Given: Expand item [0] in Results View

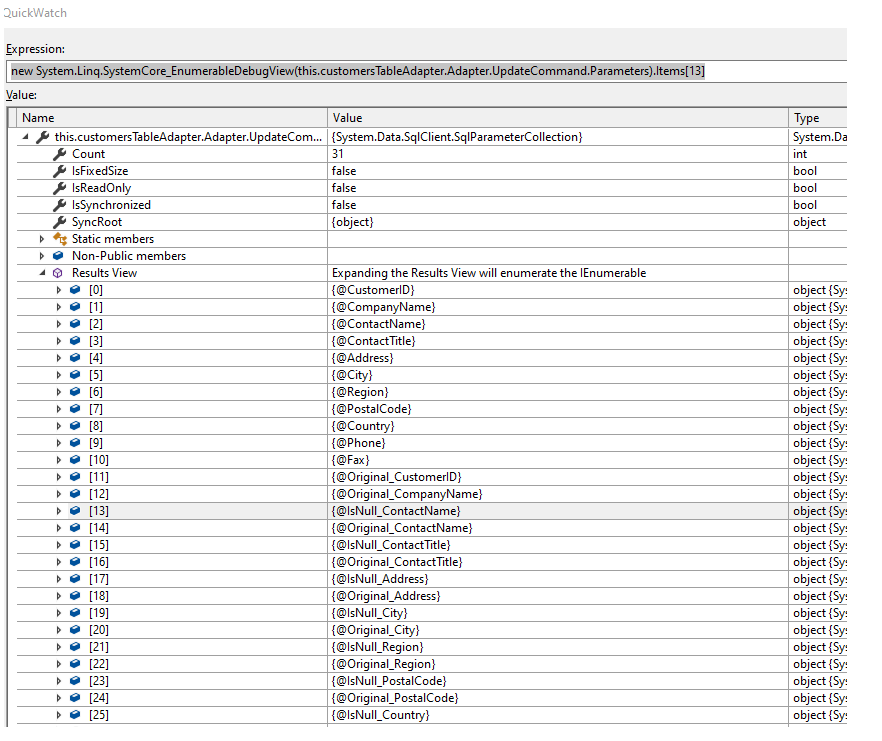Looking at the screenshot, I should (x=58, y=290).
